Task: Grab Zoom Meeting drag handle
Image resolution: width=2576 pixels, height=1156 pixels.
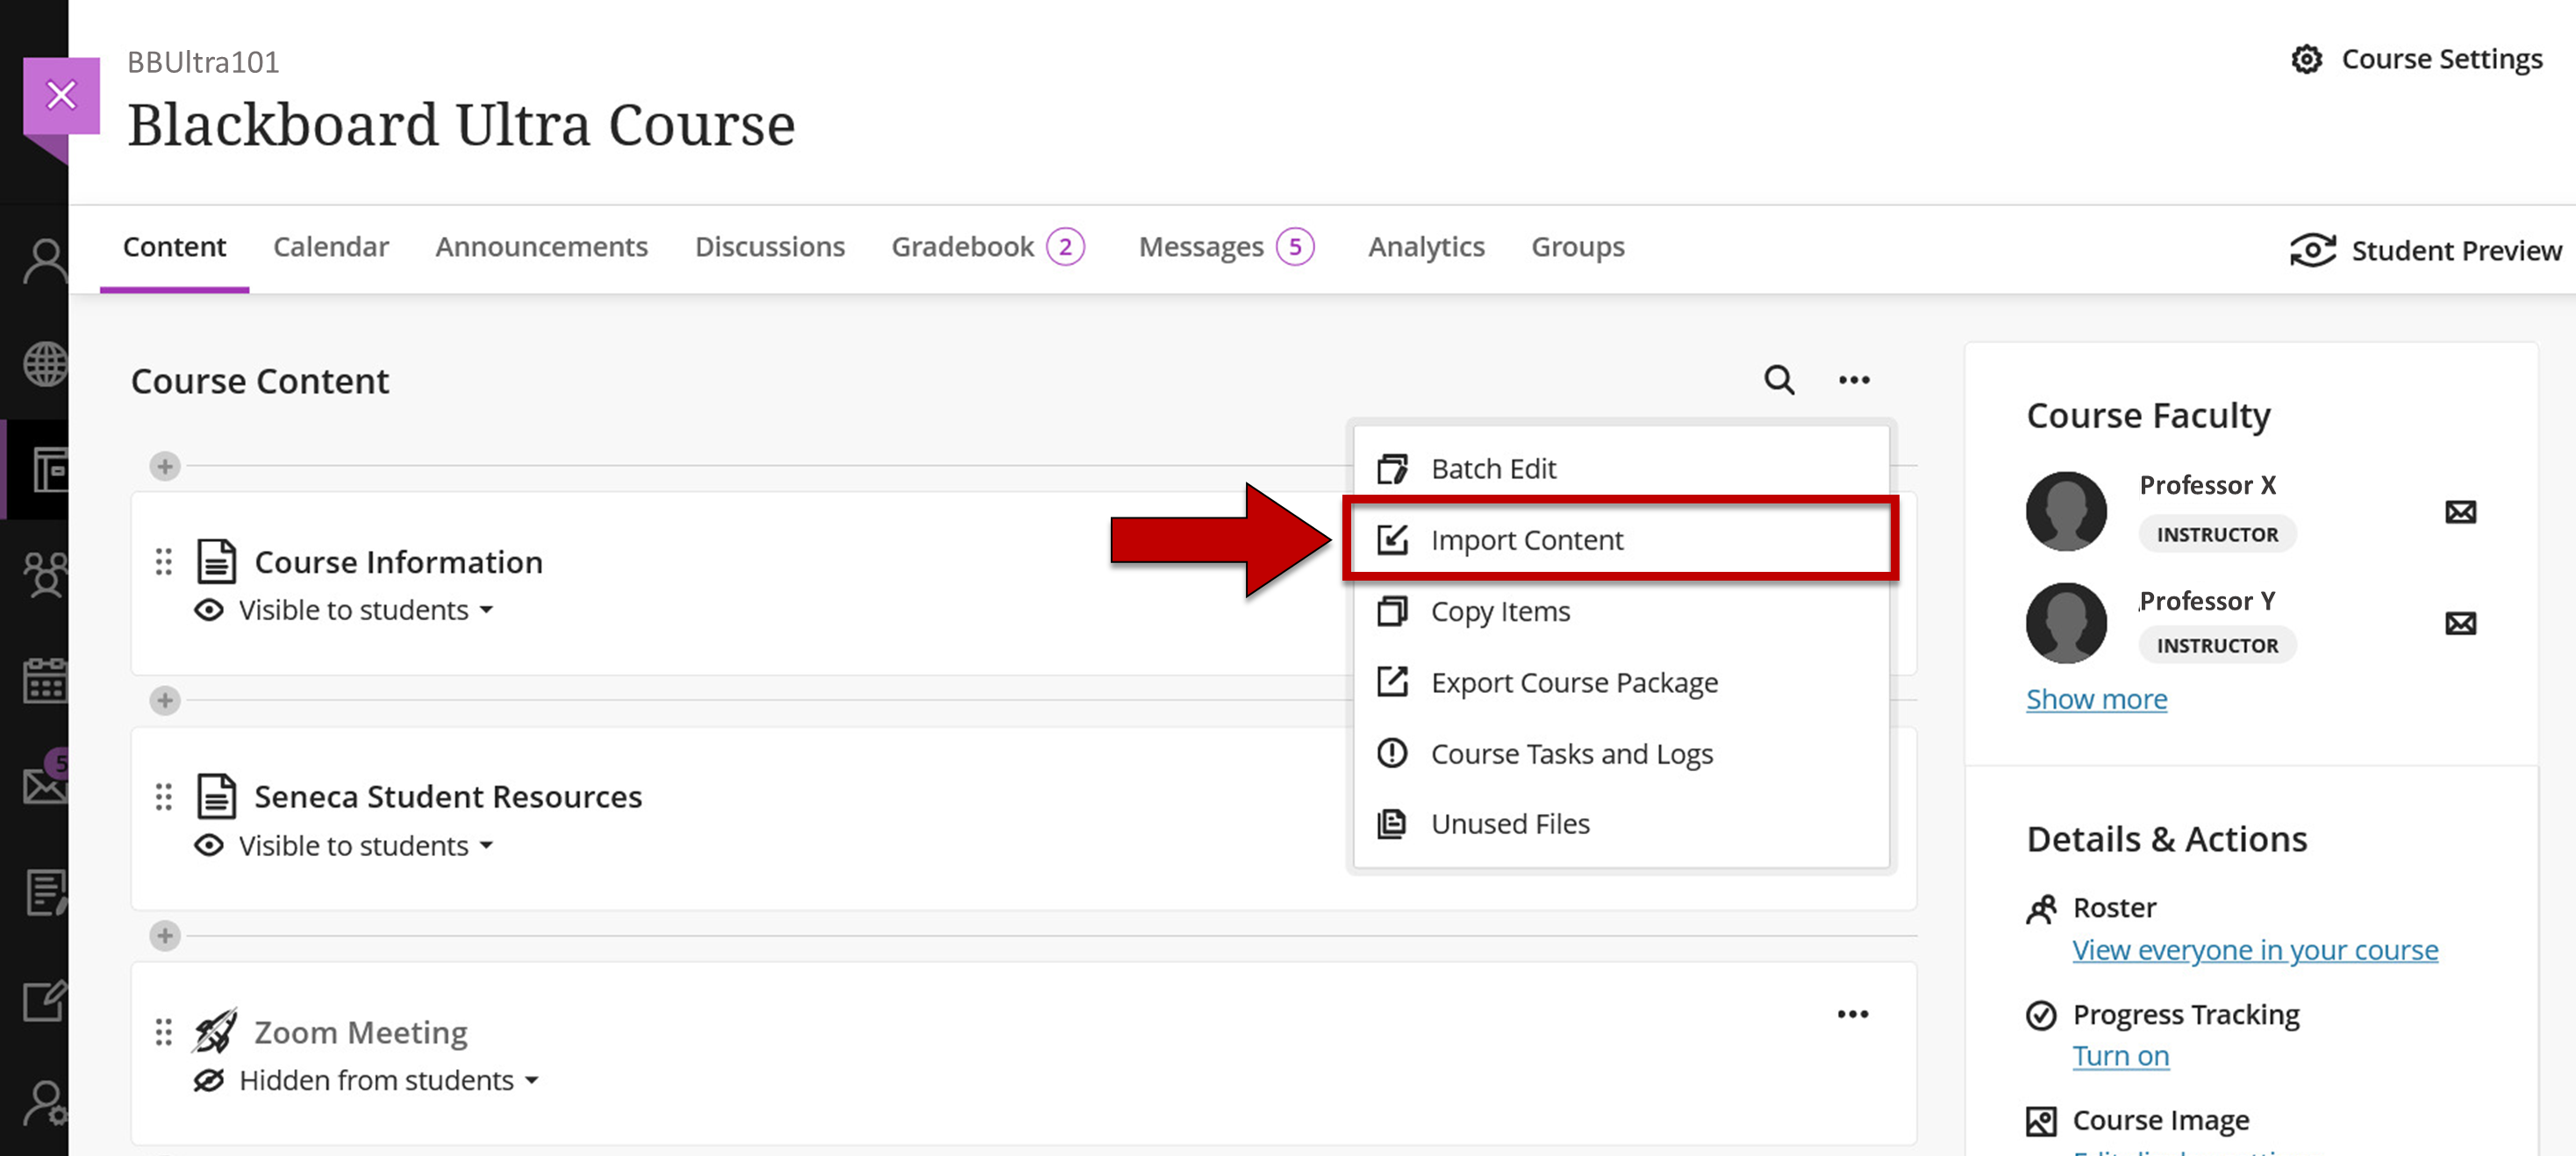Action: [164, 1032]
